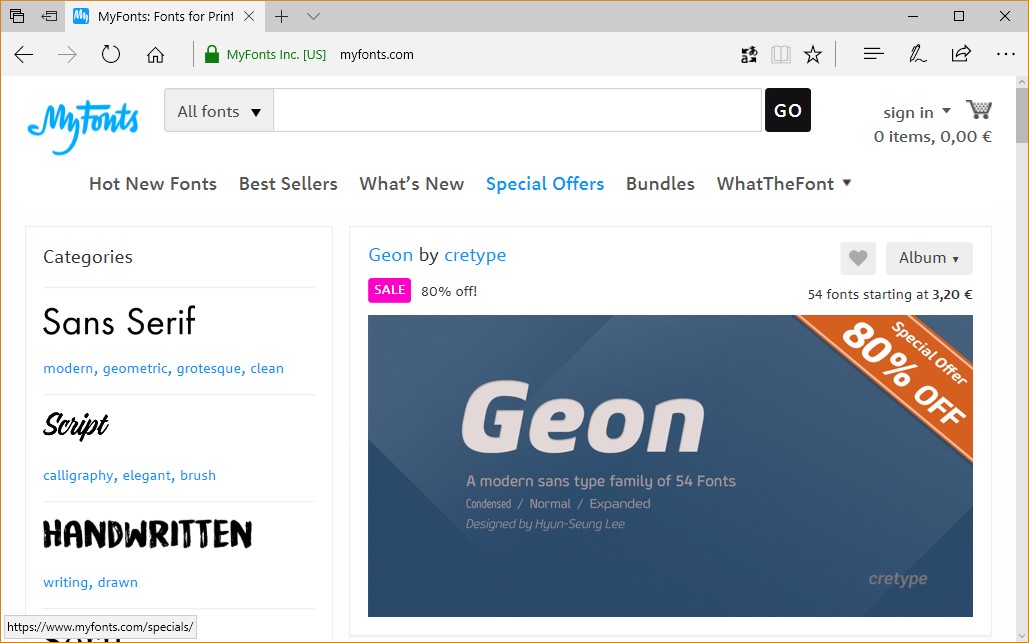1029x643 pixels.
Task: Click the browser refresh icon
Action: click(111, 55)
